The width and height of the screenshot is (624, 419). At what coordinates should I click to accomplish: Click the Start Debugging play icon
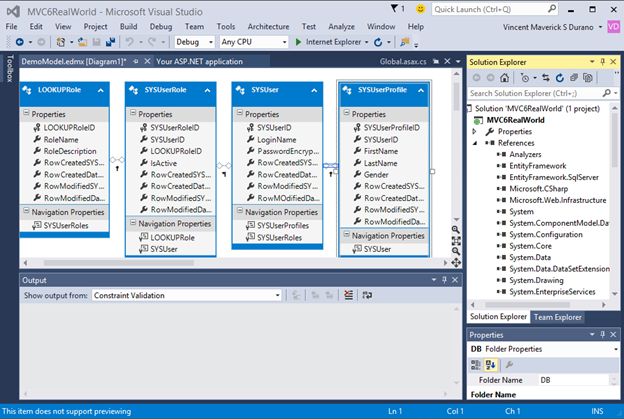click(x=298, y=42)
